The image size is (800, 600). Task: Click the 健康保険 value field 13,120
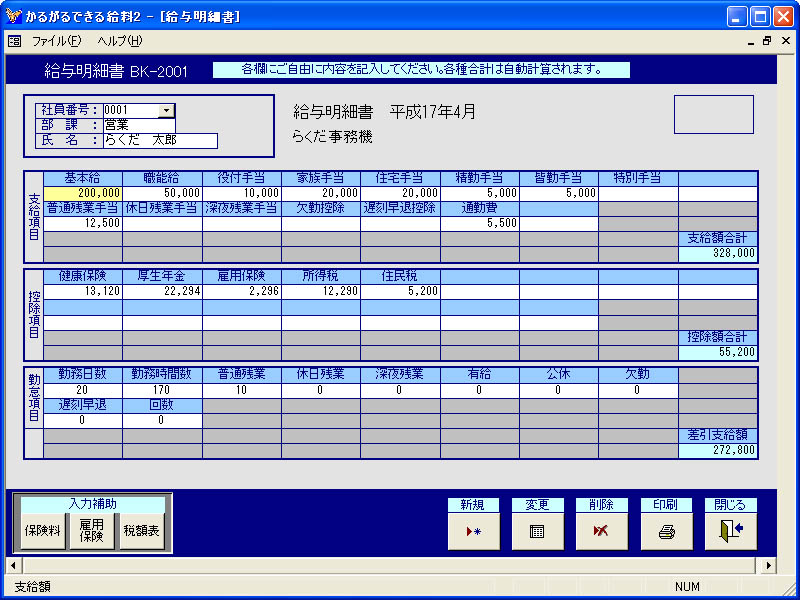click(83, 291)
